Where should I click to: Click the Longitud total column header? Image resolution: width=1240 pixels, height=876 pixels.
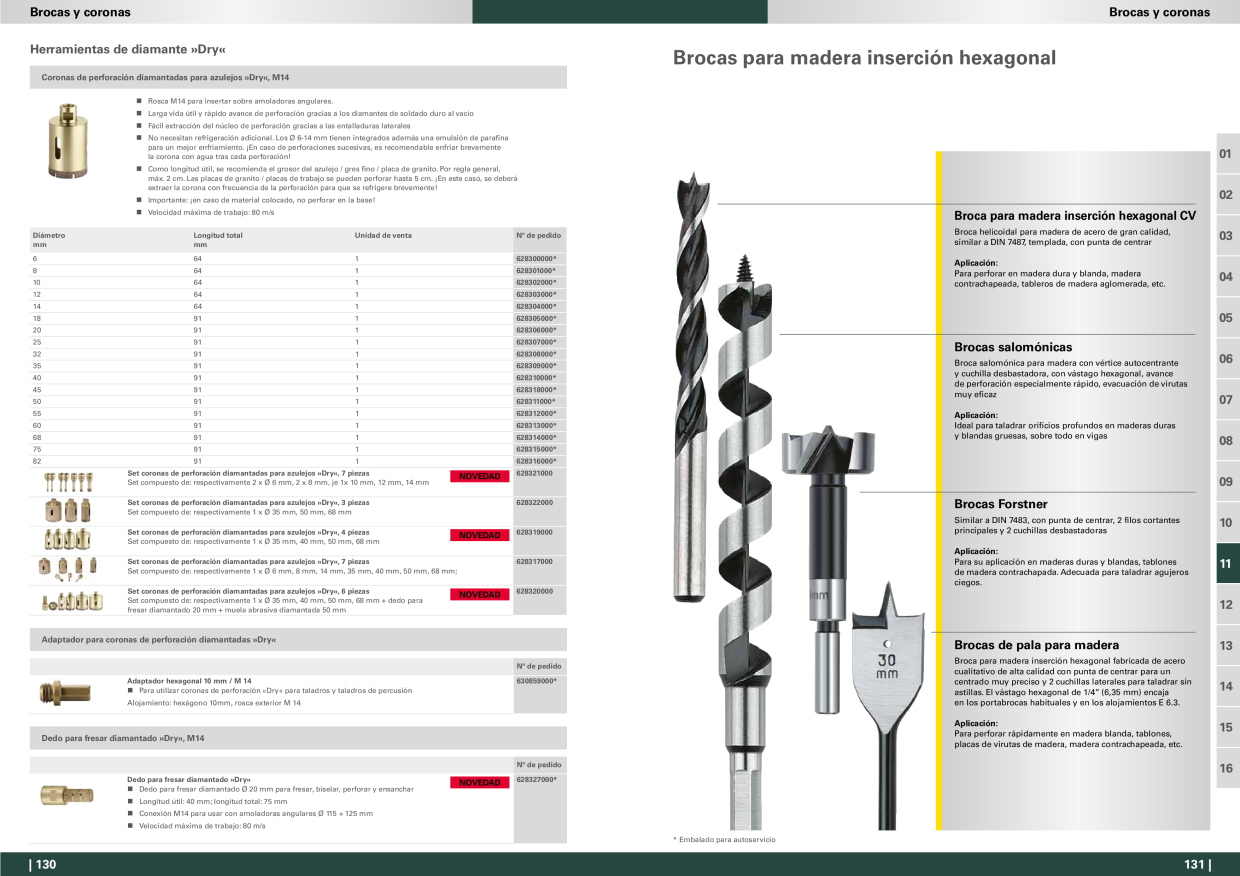[x=218, y=240]
